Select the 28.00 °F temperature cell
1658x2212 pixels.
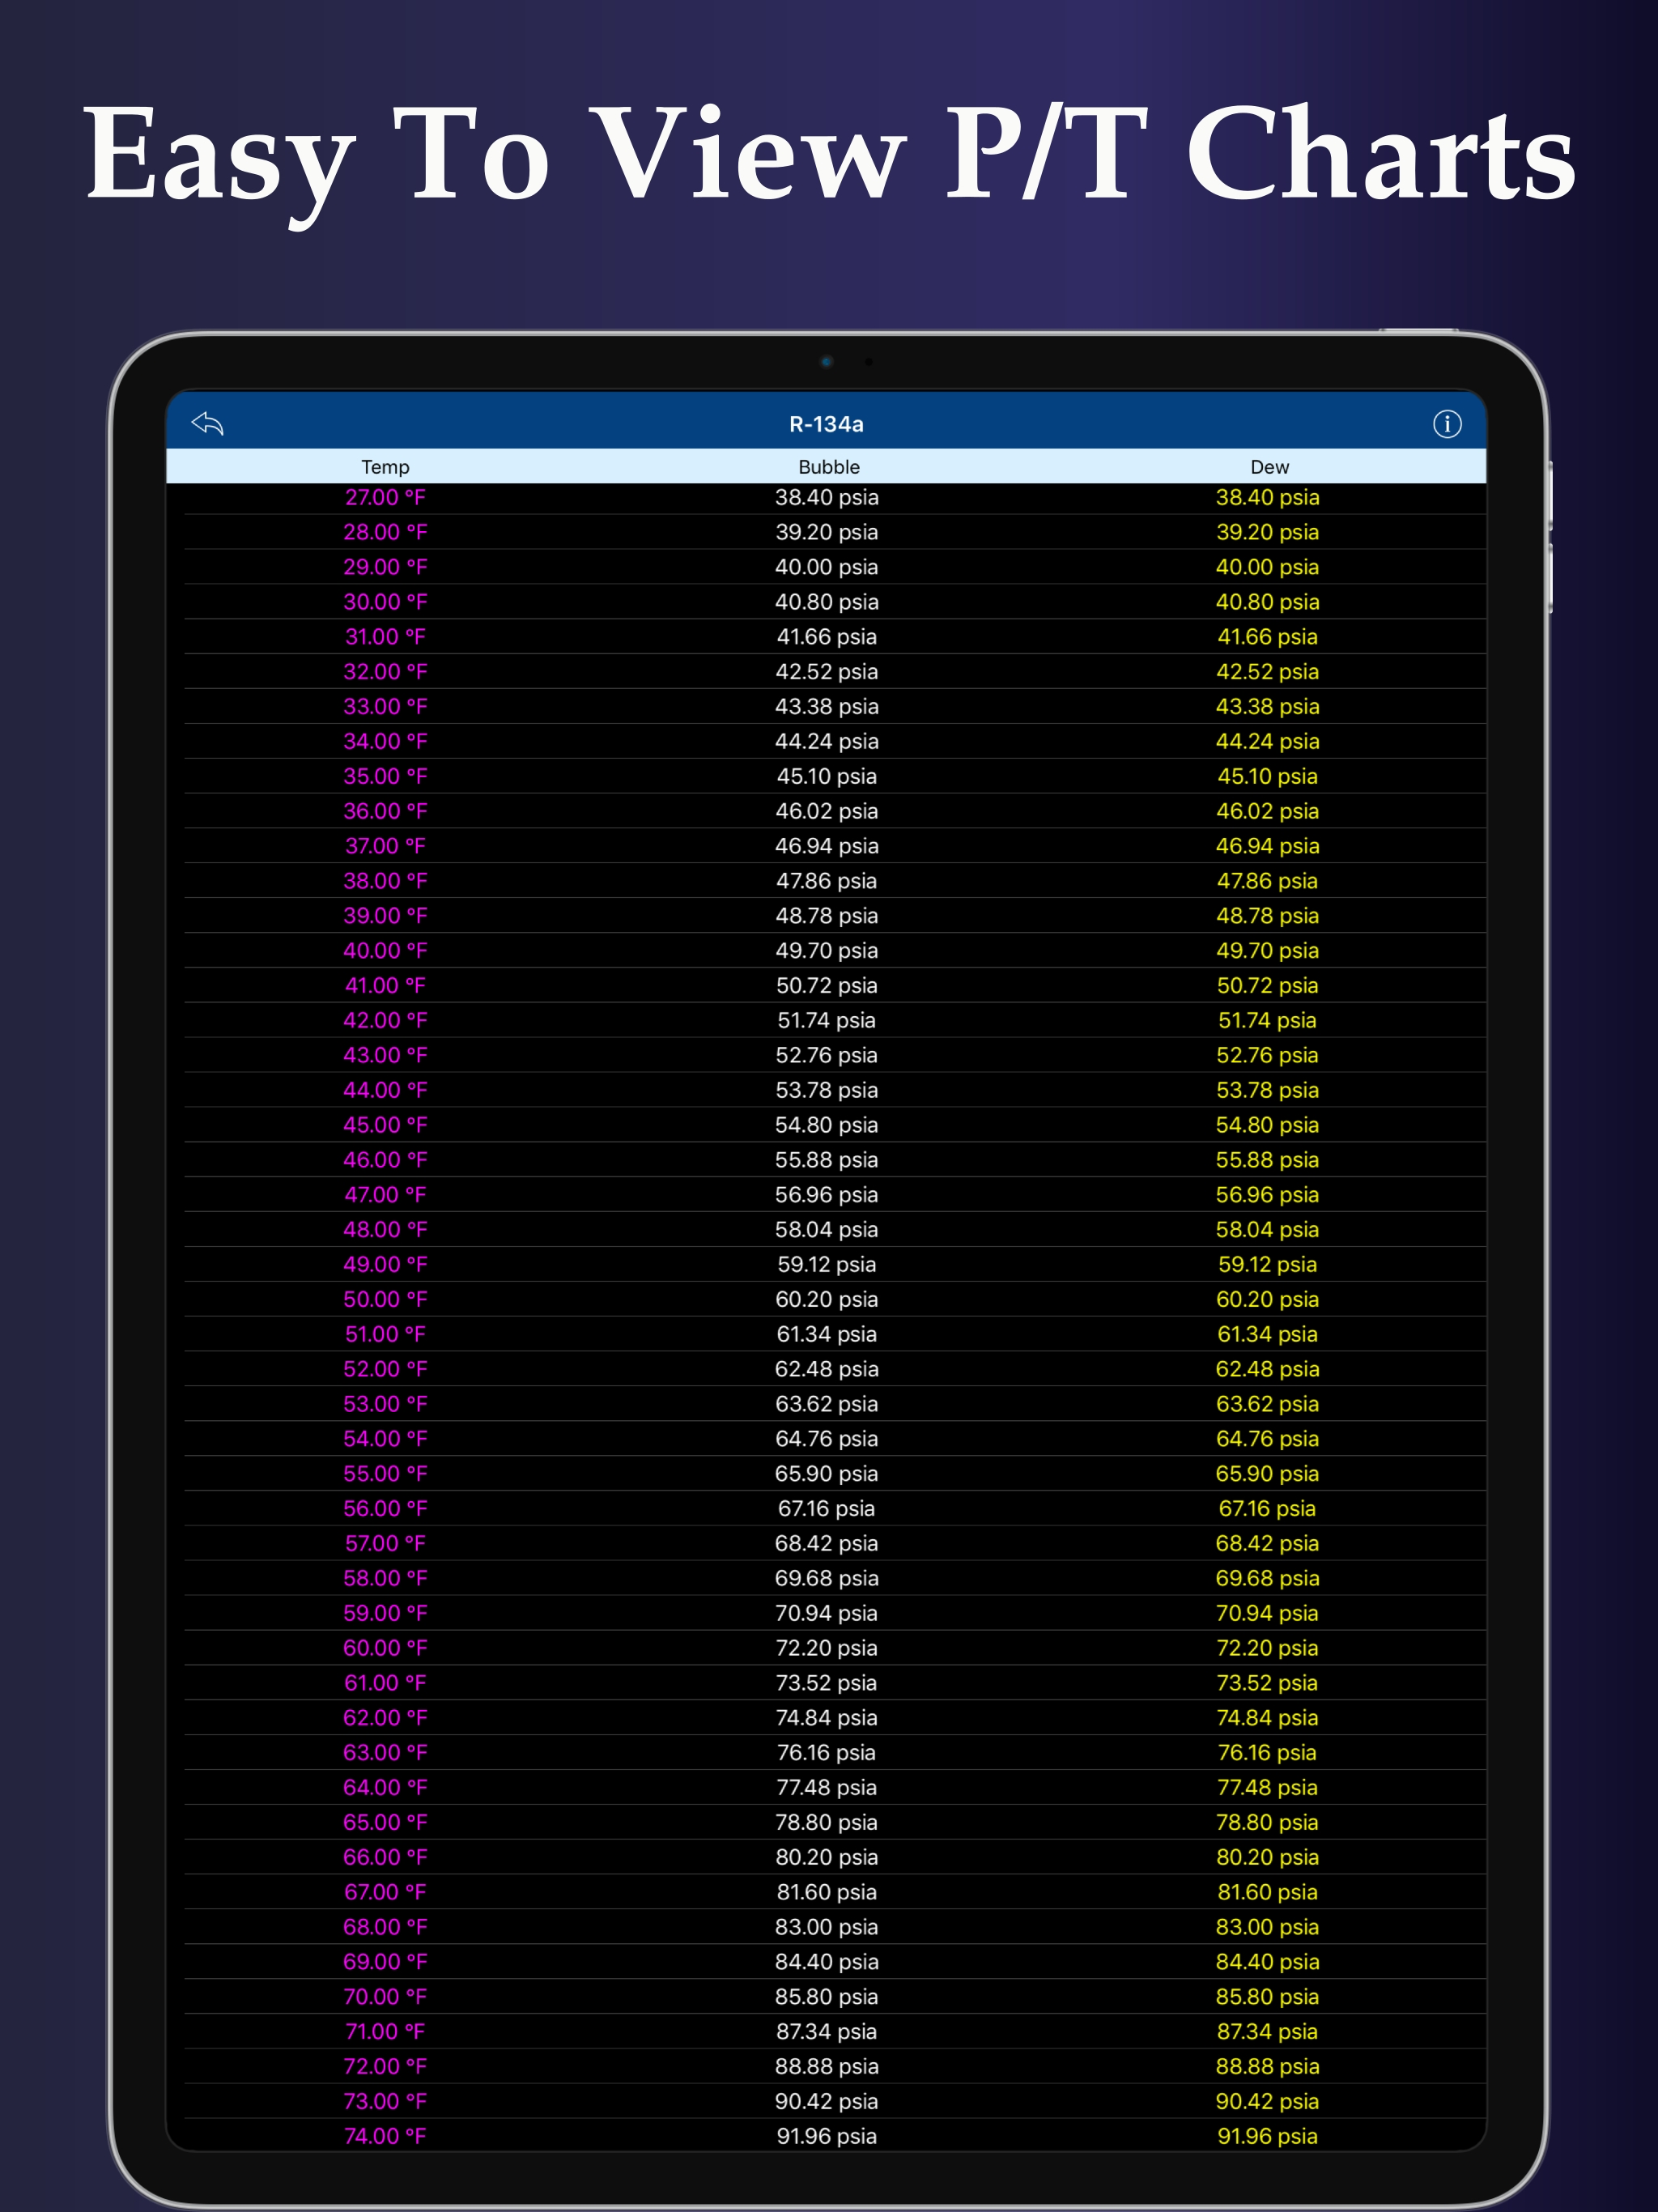coord(385,532)
